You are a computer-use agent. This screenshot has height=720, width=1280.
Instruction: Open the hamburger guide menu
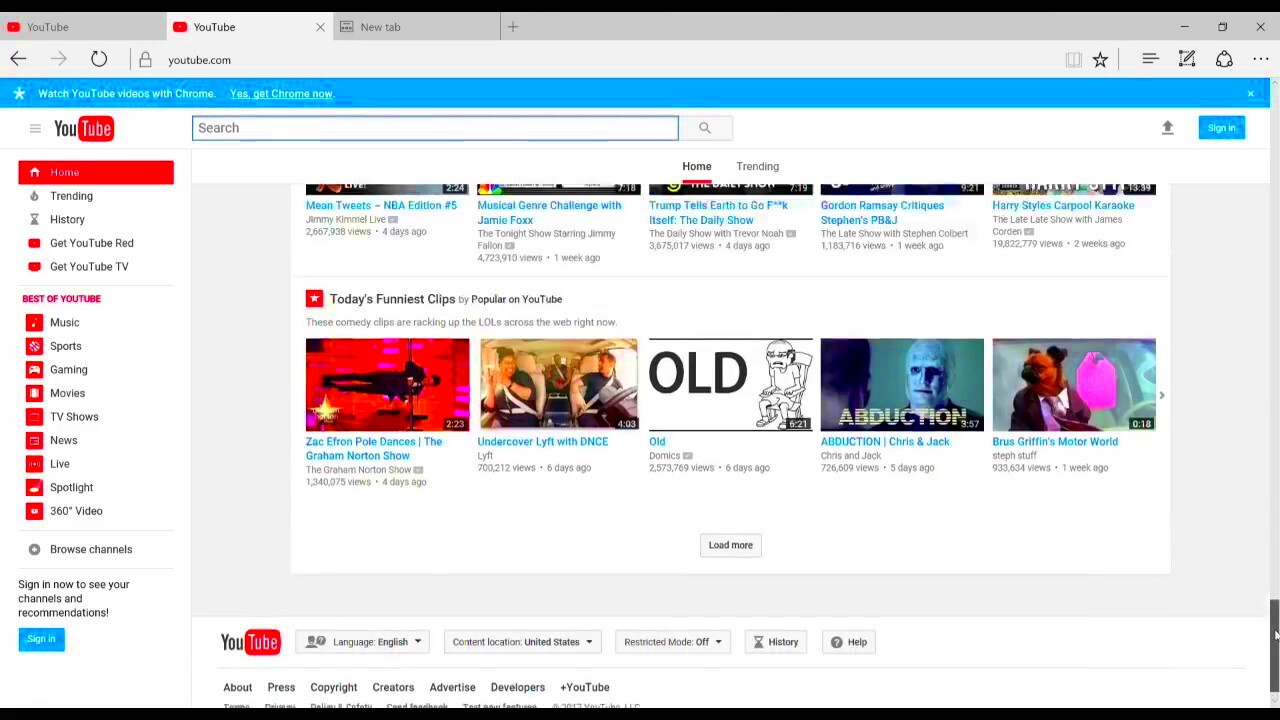tap(35, 128)
